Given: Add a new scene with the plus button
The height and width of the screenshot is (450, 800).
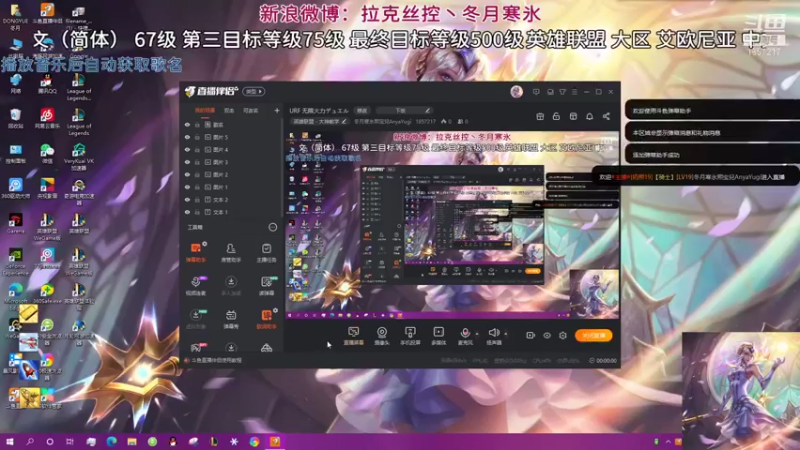Looking at the screenshot, I should pos(277,110).
